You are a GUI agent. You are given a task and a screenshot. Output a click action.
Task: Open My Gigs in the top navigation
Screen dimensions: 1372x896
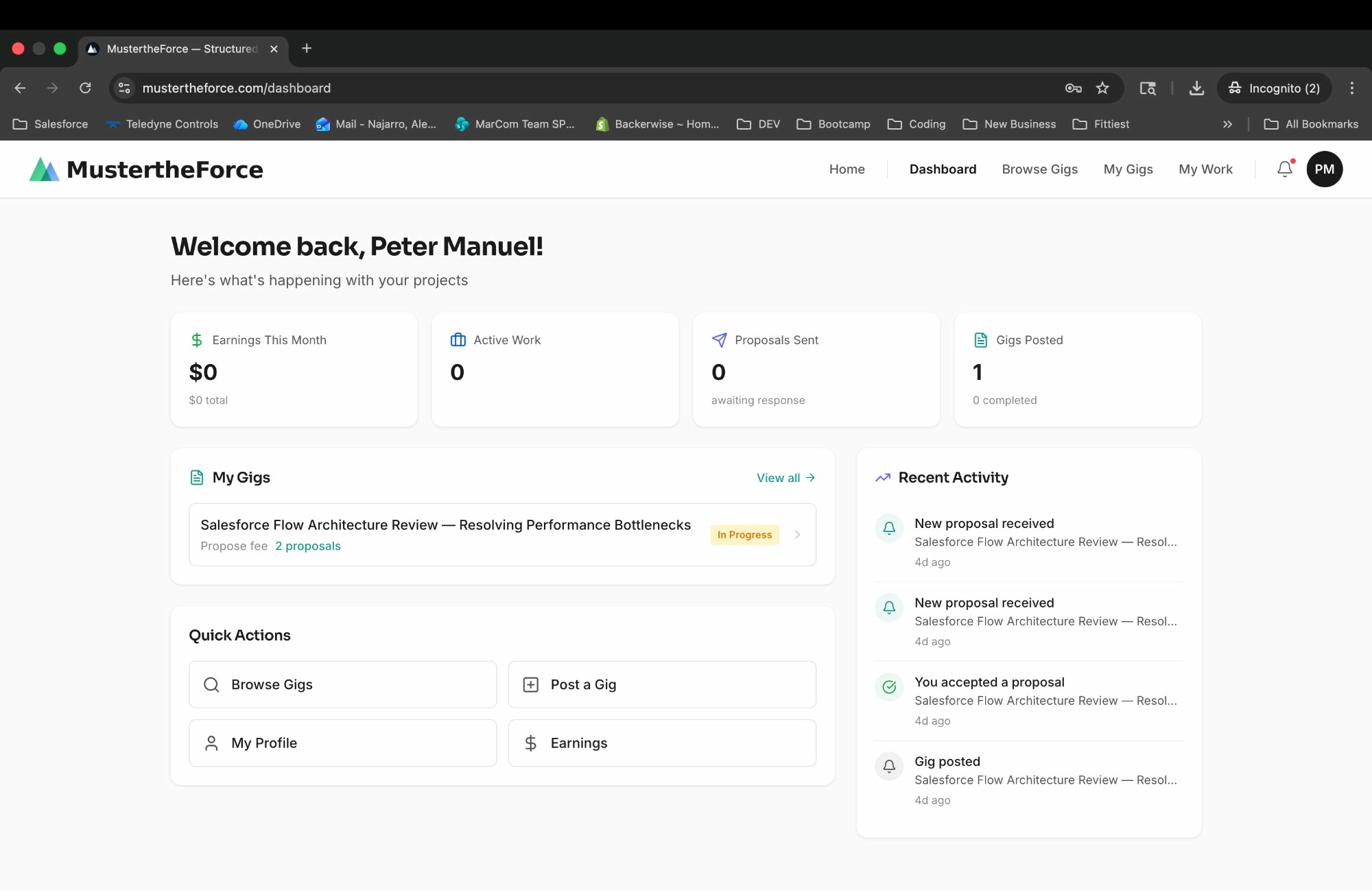[x=1127, y=170]
